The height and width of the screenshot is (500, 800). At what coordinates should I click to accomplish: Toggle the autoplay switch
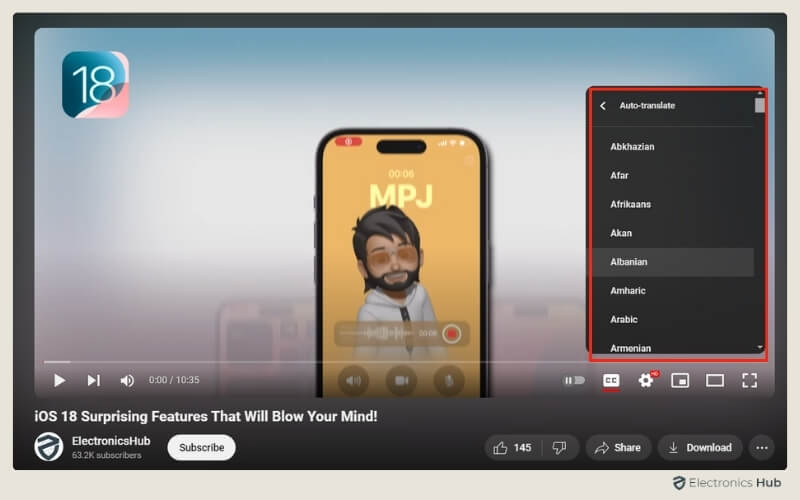click(x=573, y=380)
